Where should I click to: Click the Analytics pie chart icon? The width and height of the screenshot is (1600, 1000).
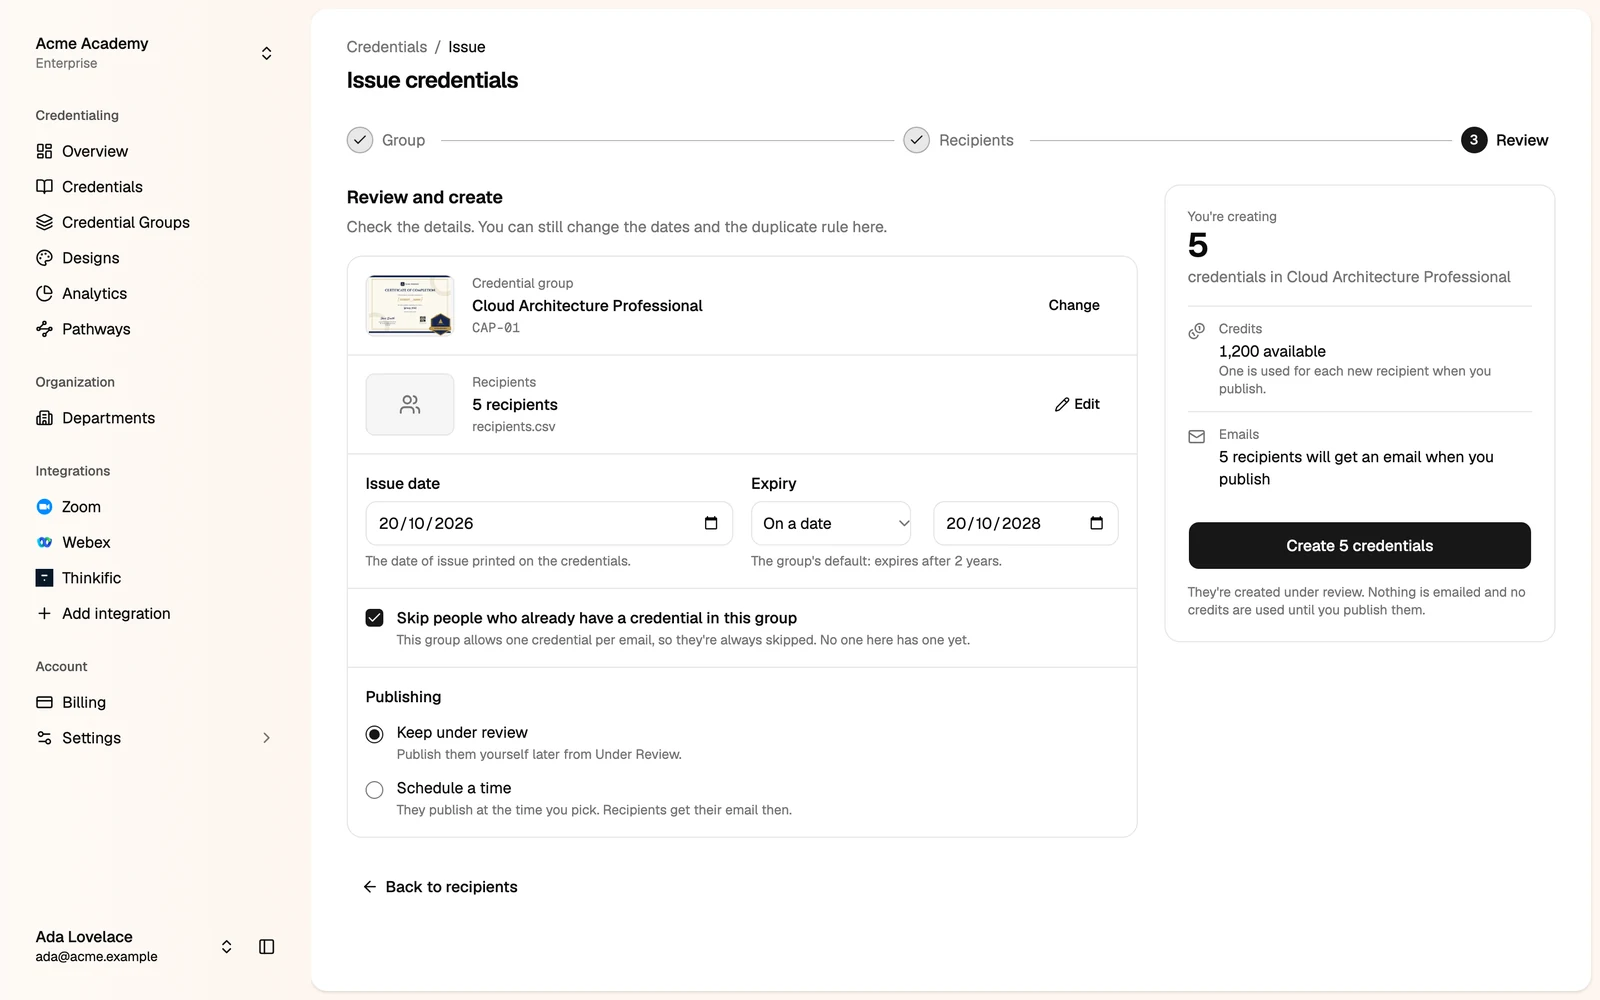coord(44,293)
